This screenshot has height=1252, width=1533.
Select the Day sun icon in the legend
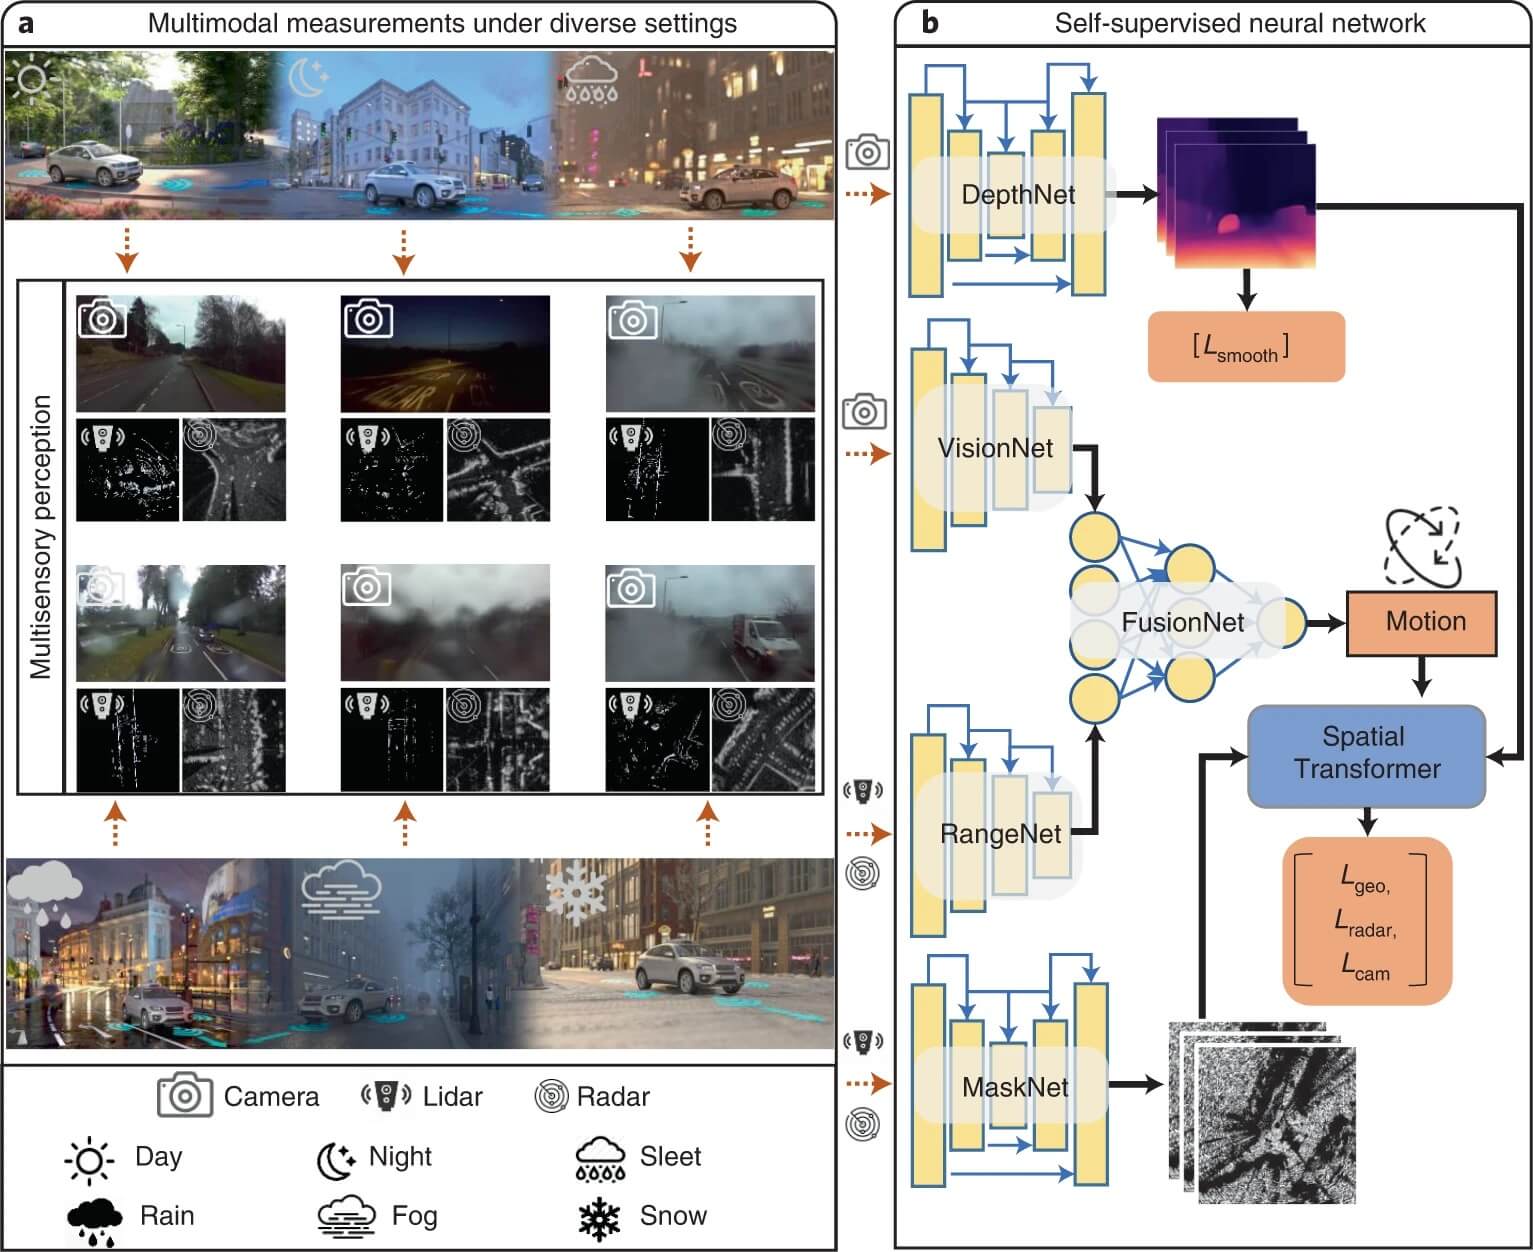point(90,1160)
